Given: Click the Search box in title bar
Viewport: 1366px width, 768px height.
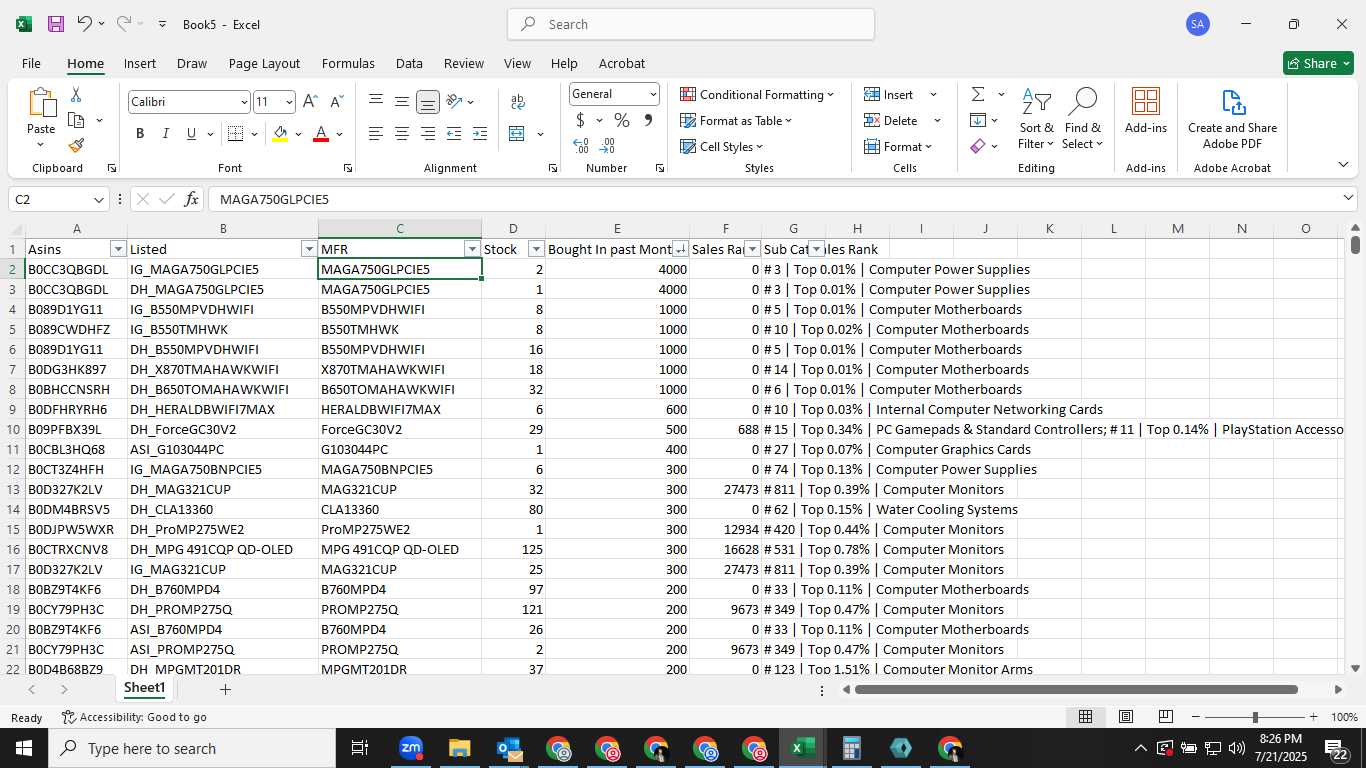Looking at the screenshot, I should tap(691, 24).
